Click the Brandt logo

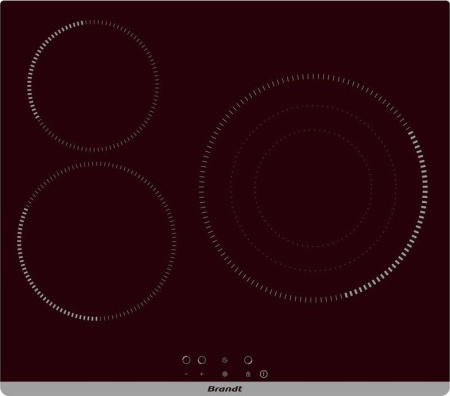[225, 389]
